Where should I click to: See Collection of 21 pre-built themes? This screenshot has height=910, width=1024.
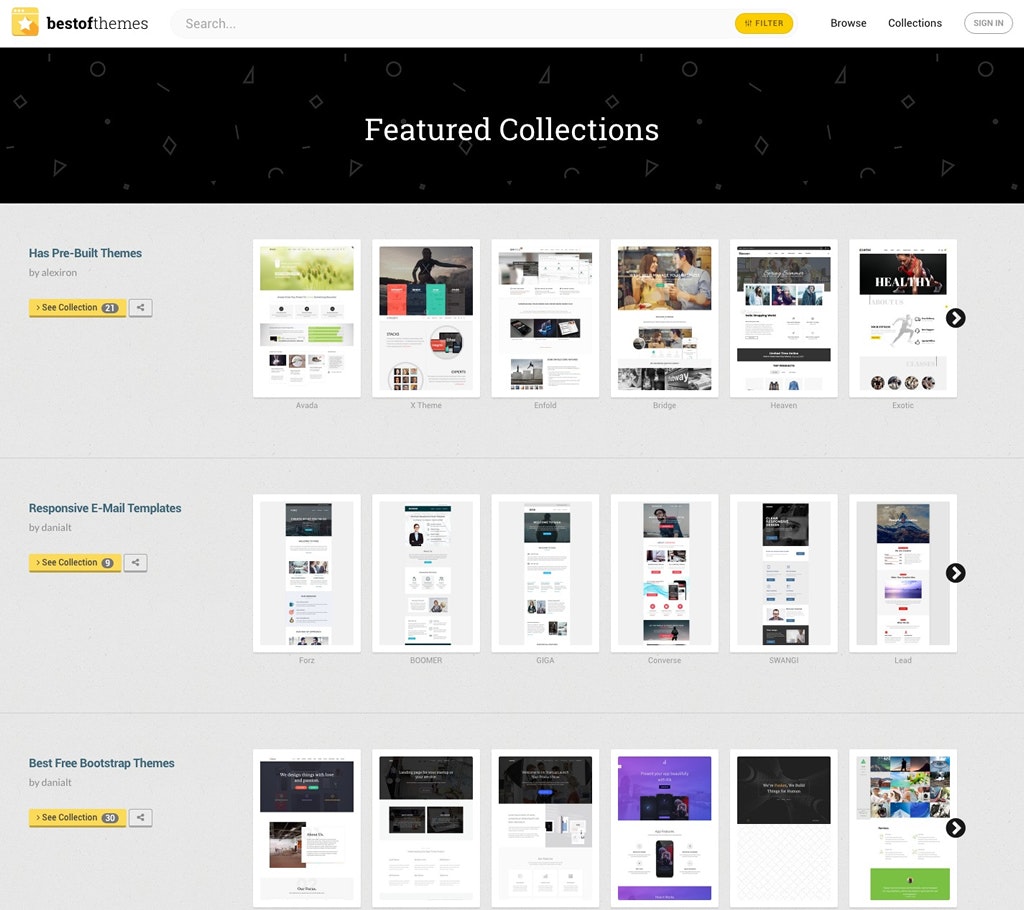(x=78, y=308)
